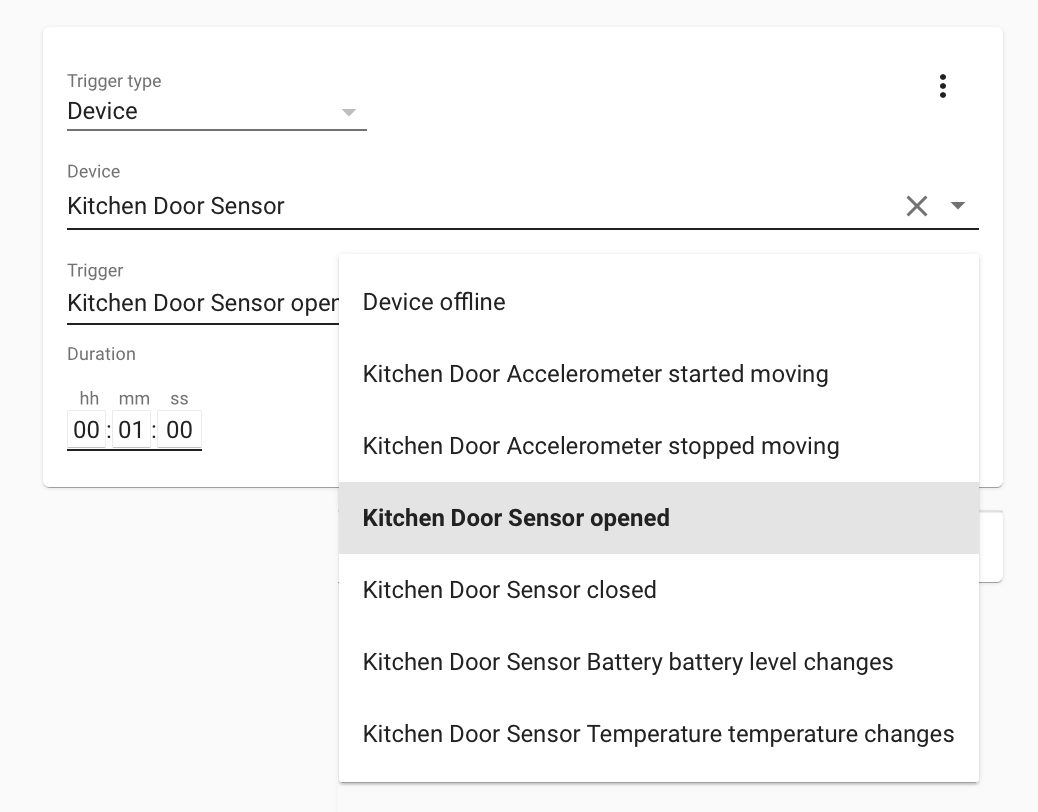Click the minutes (mm) duration field
The image size is (1038, 812).
[131, 430]
